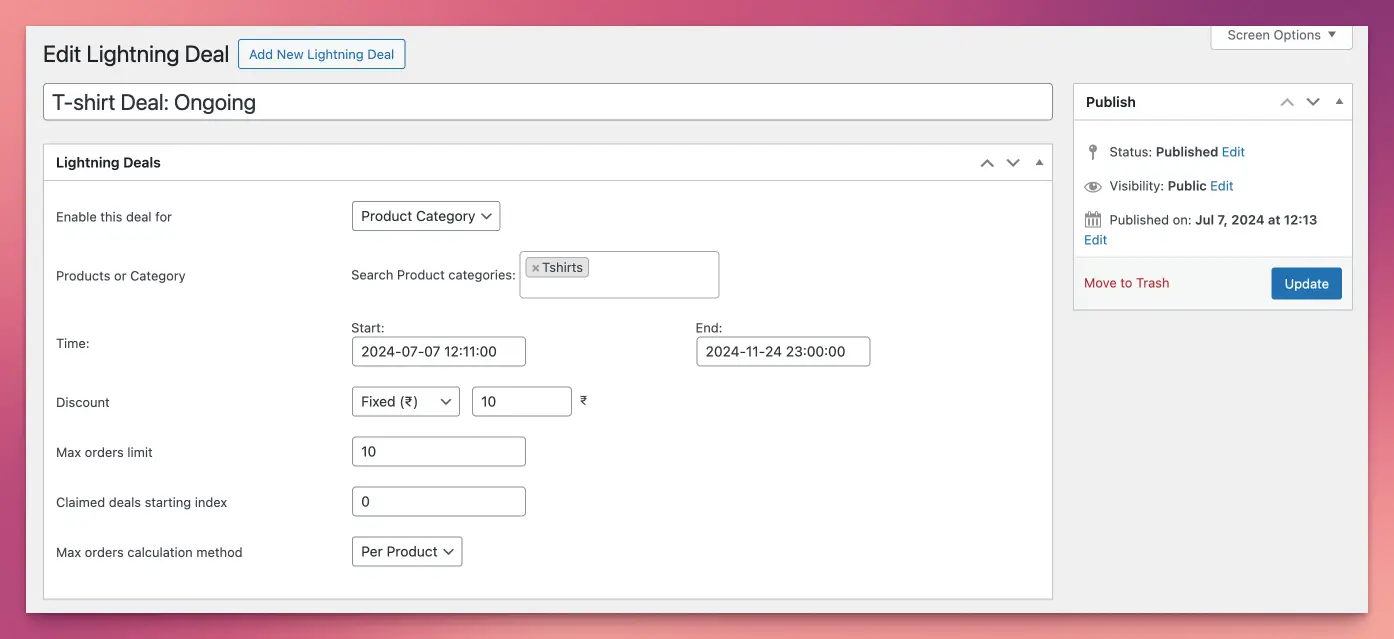Move Lightning Deals panel down arrow
The image size is (1394, 639).
coord(1013,163)
